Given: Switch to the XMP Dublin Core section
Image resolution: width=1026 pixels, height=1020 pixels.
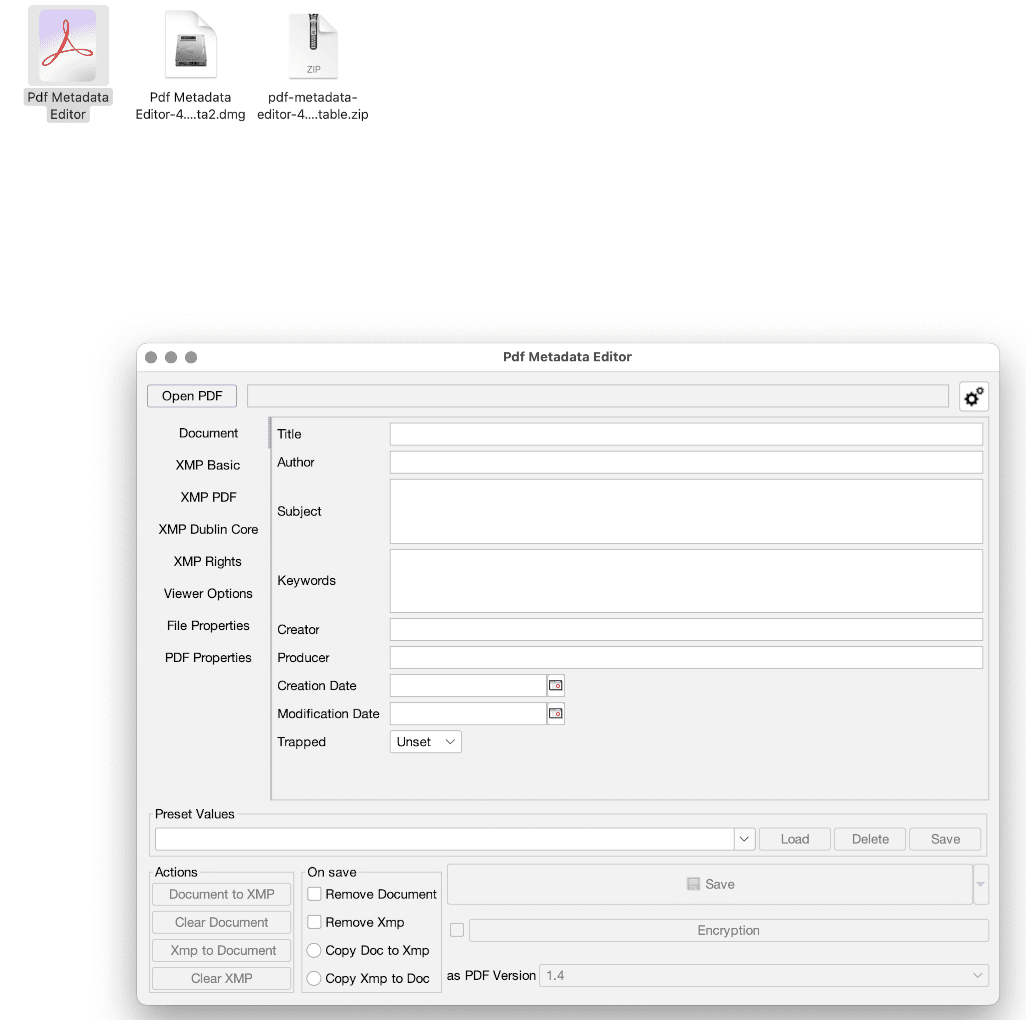Looking at the screenshot, I should click(207, 529).
